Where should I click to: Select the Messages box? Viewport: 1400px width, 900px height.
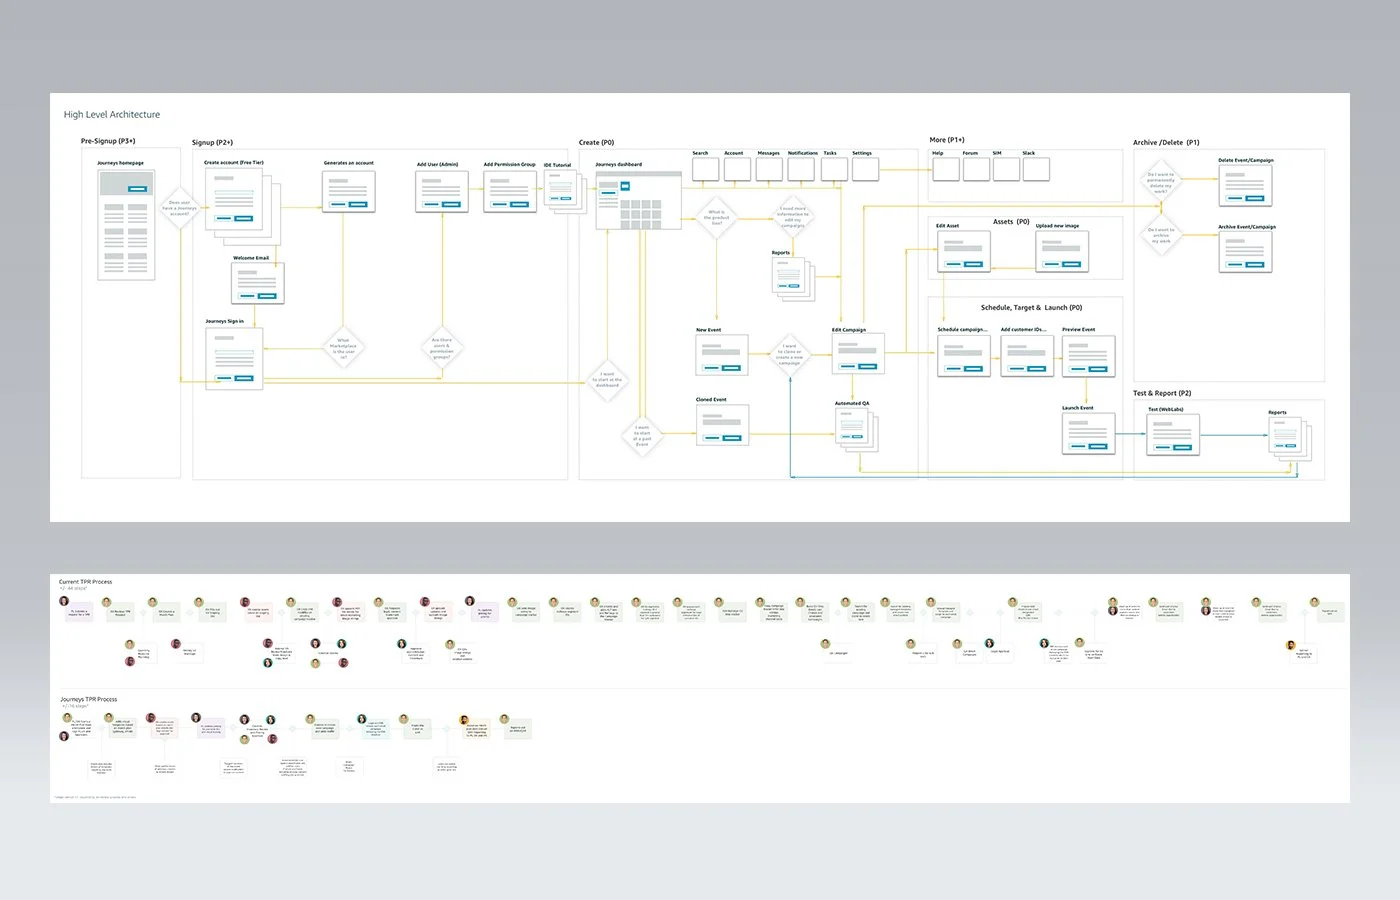point(769,169)
